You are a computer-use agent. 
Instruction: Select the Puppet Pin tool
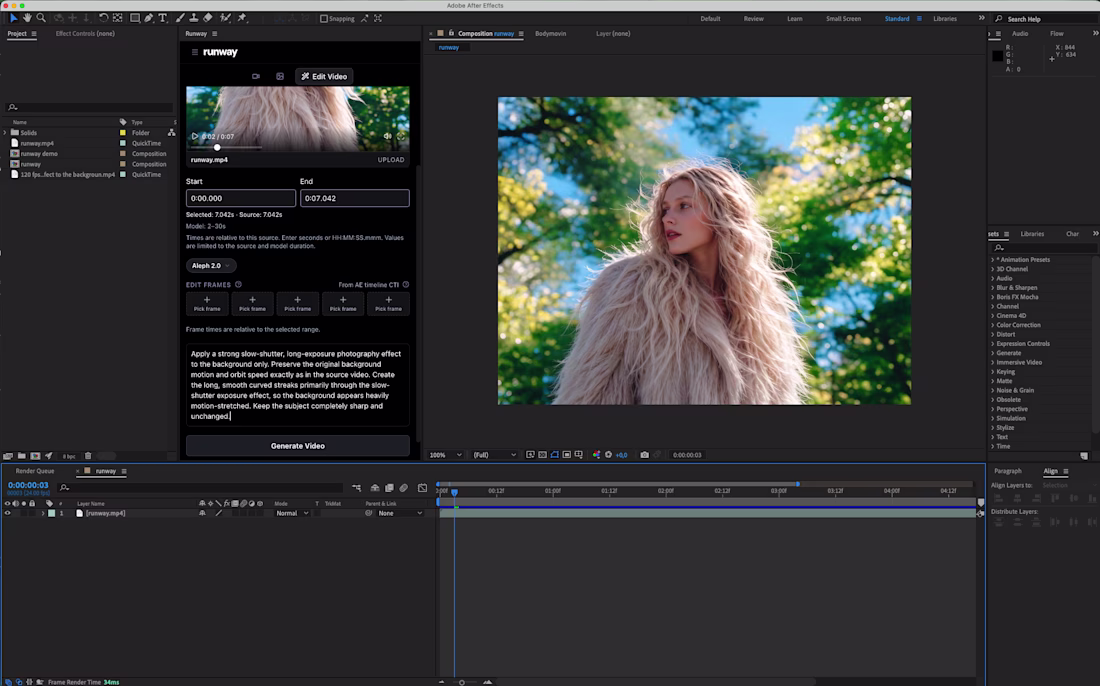[x=242, y=18]
